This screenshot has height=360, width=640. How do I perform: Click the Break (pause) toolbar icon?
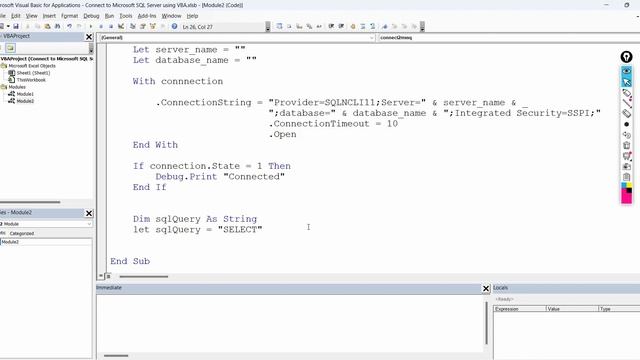tap(101, 26)
